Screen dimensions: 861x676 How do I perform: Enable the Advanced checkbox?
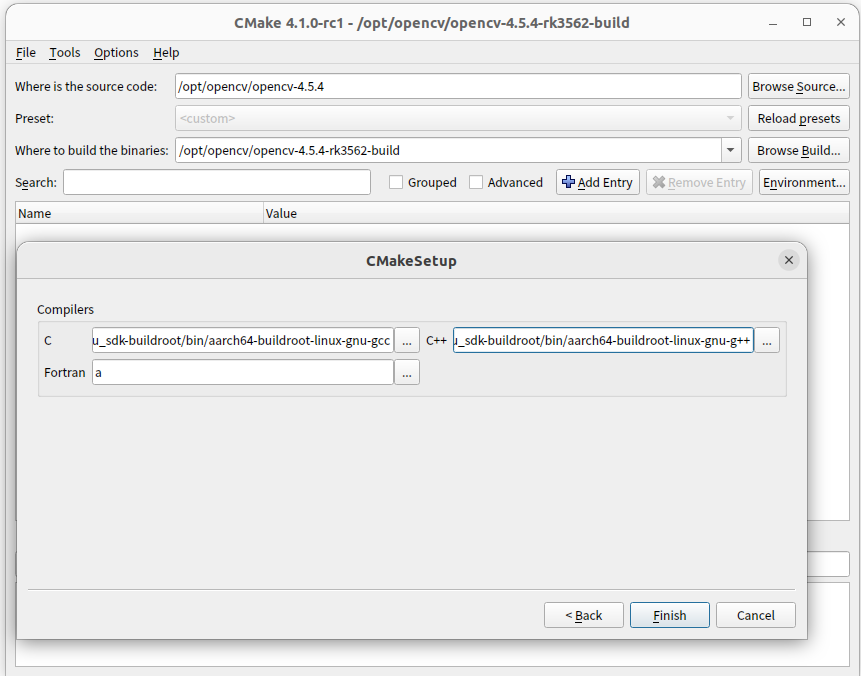point(476,182)
